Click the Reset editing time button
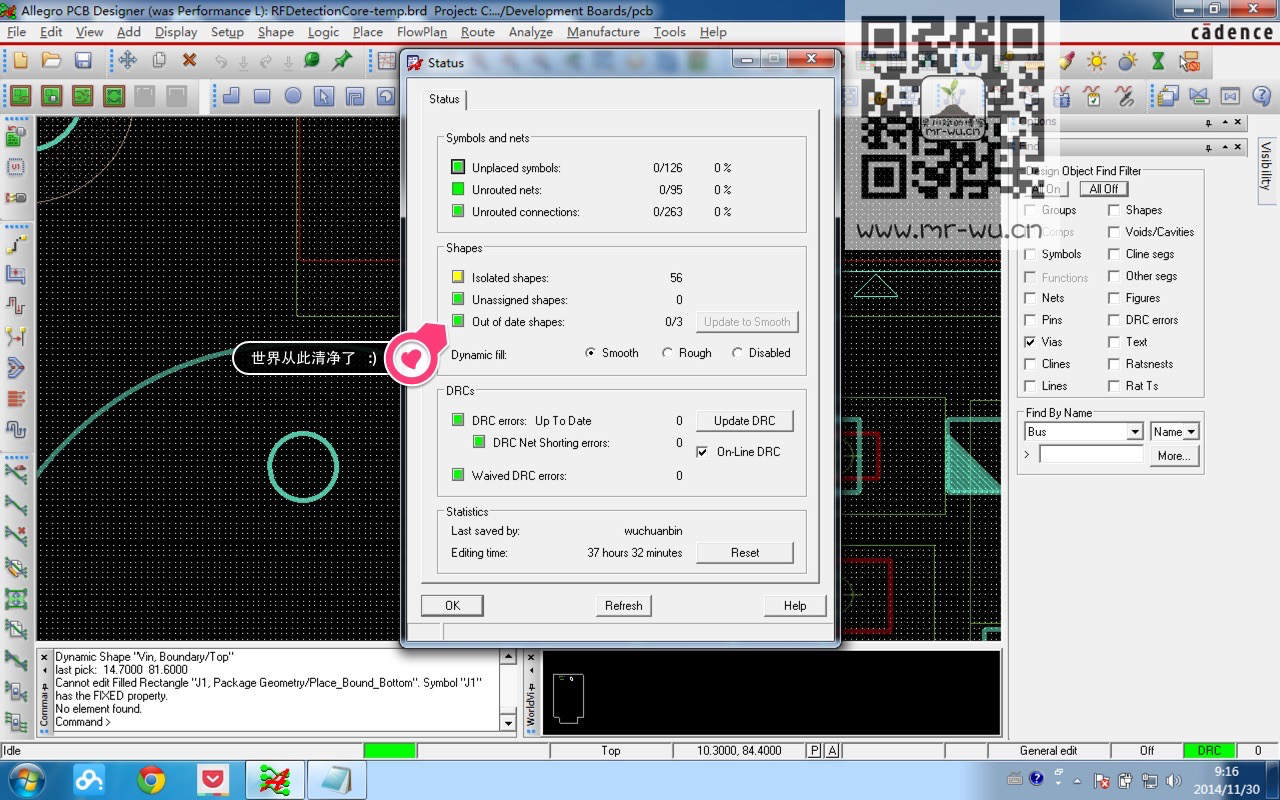Screen dimensions: 1280x800 pyautogui.click(x=745, y=553)
